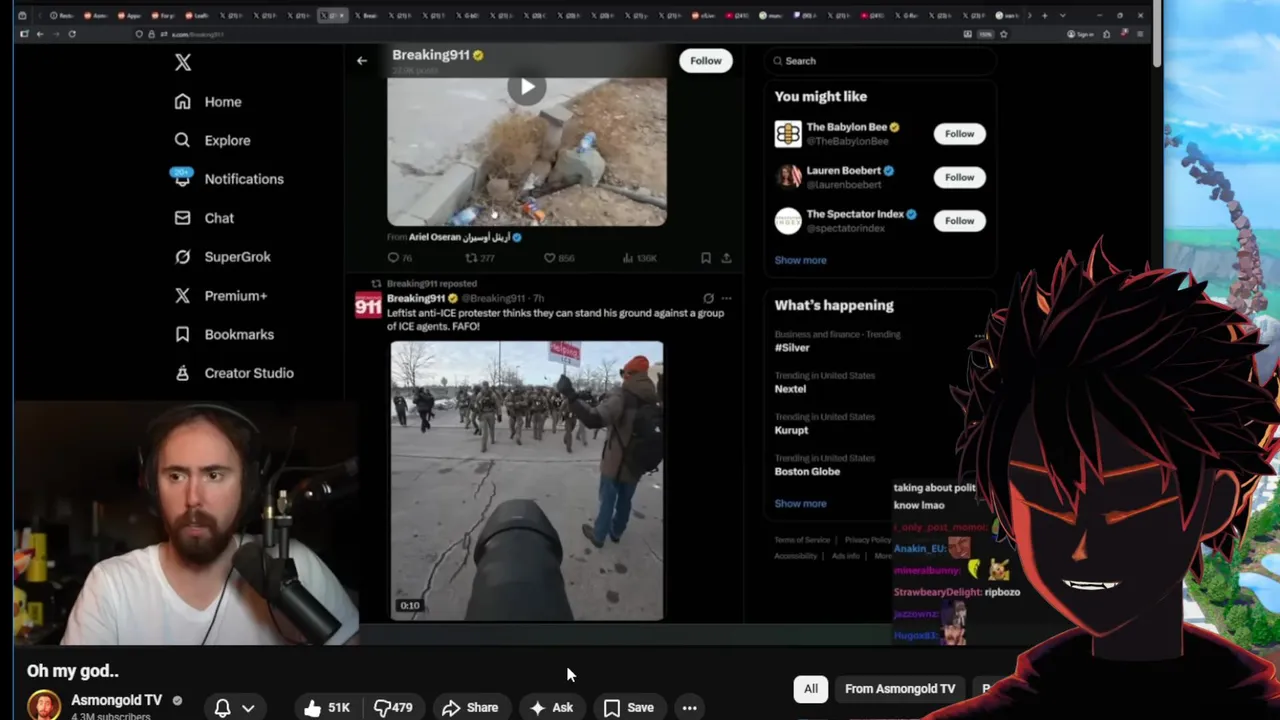Open Bookmarks in X sidebar
1280x720 pixels.
[224, 334]
